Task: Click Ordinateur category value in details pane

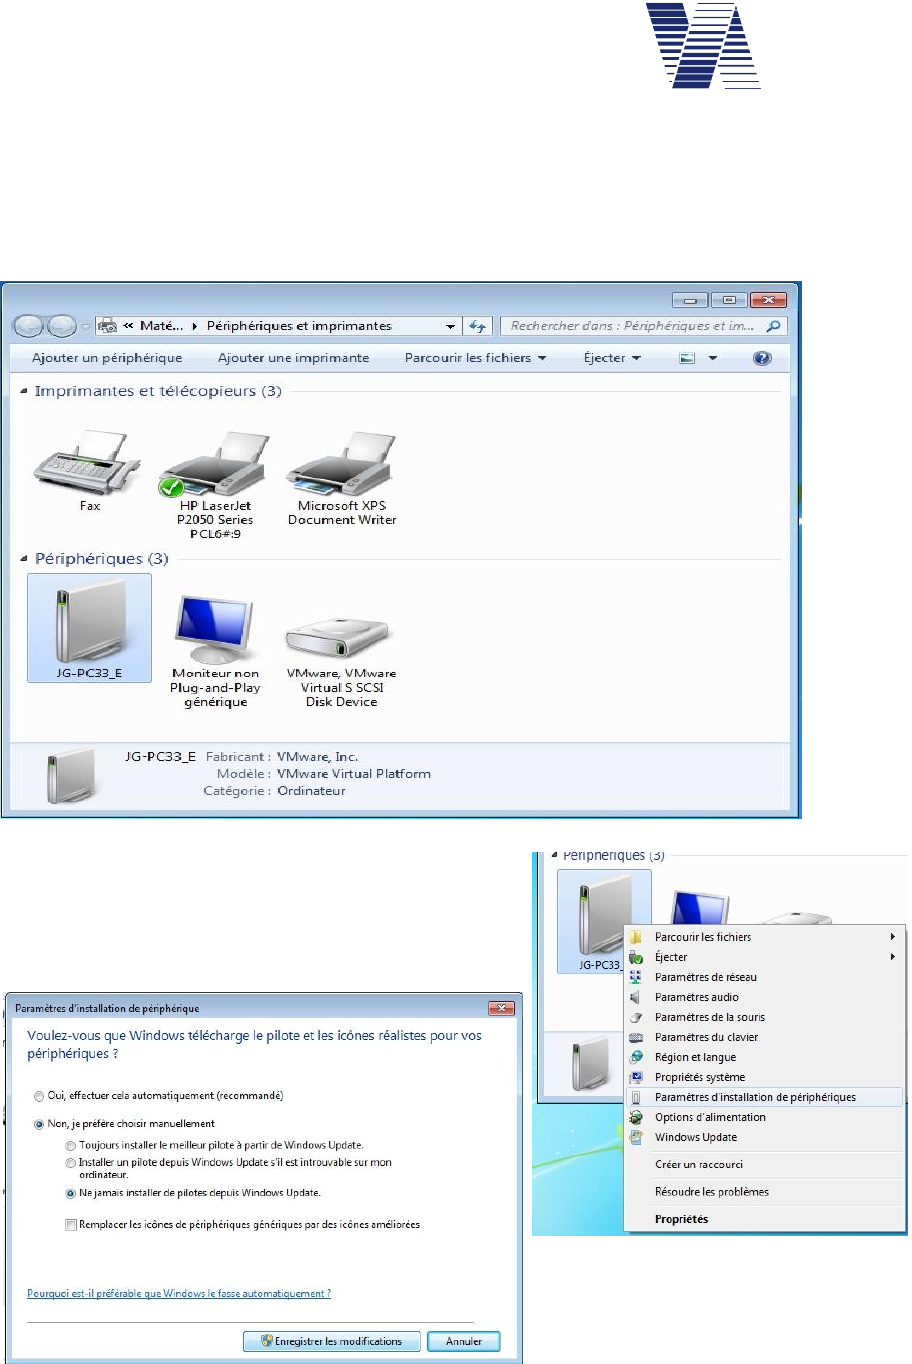Action: tap(311, 791)
